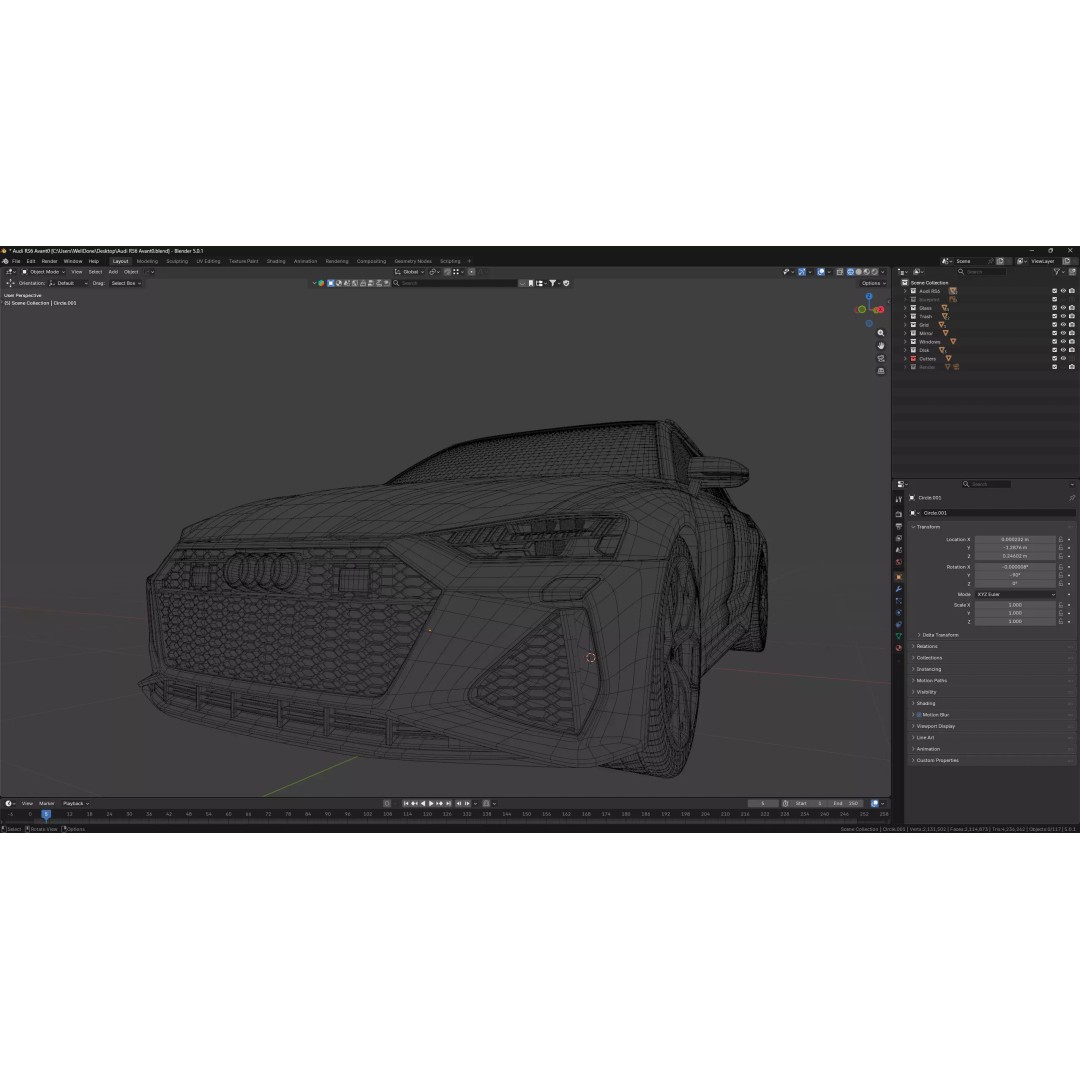Click the viewport pan hand gizmo
This screenshot has width=1080, height=1080.
pyautogui.click(x=881, y=346)
